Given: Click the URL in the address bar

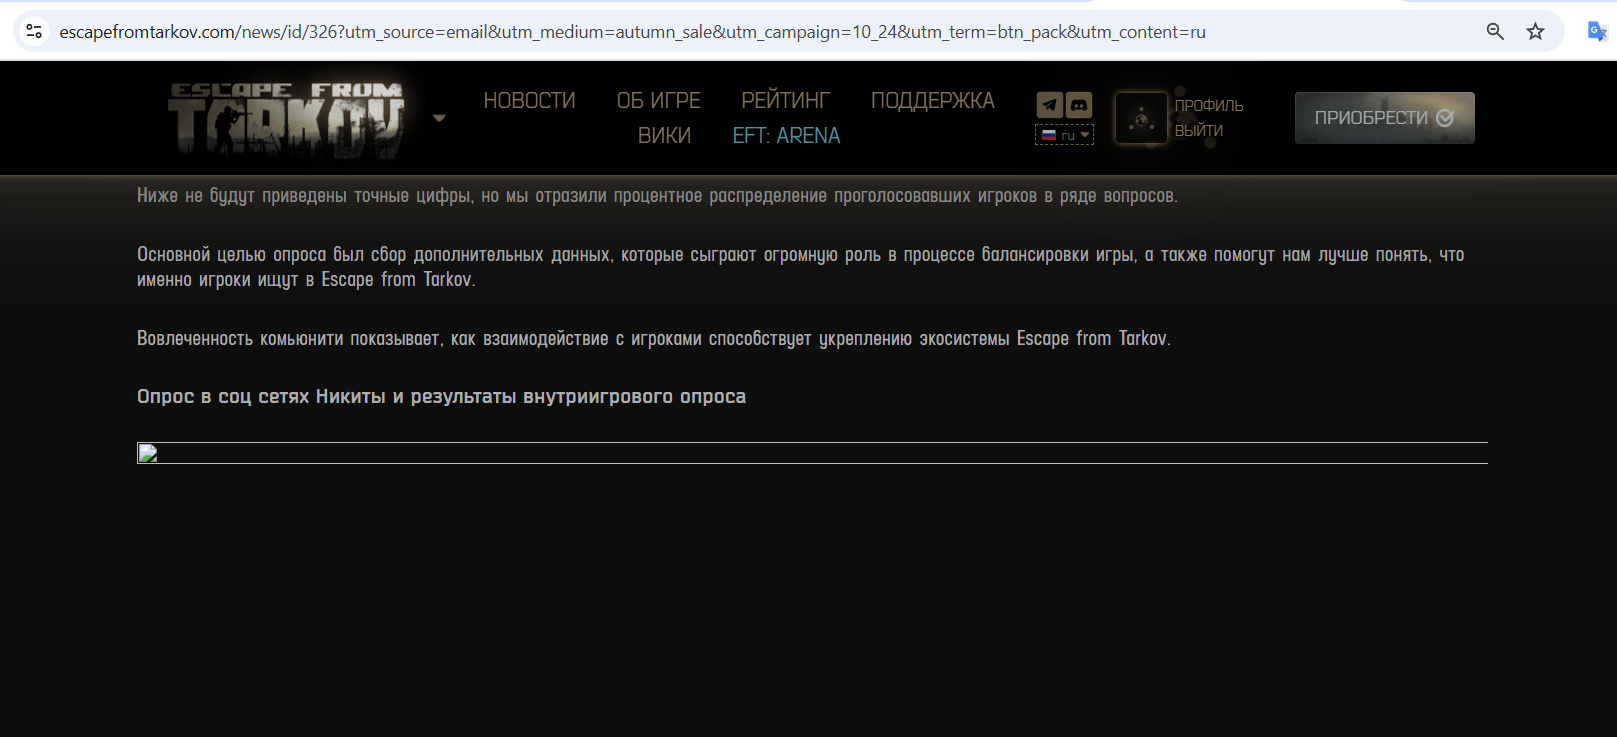Looking at the screenshot, I should (x=632, y=32).
